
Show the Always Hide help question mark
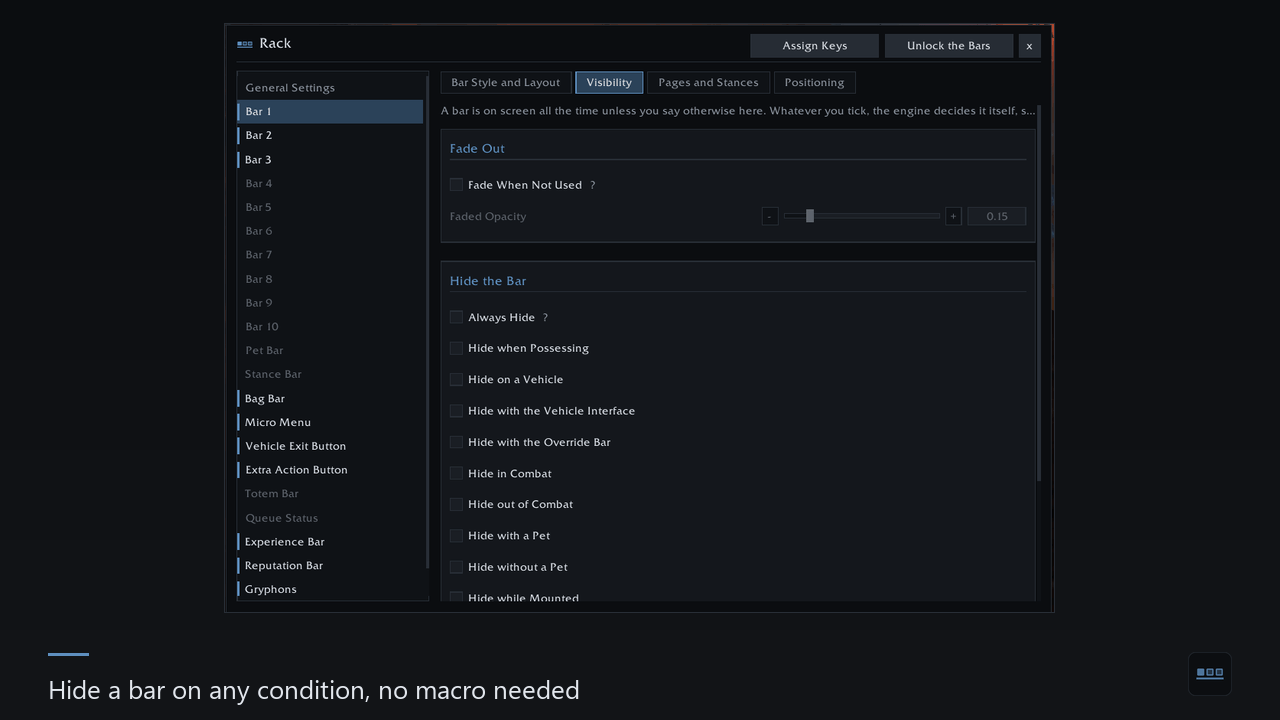[x=545, y=317]
